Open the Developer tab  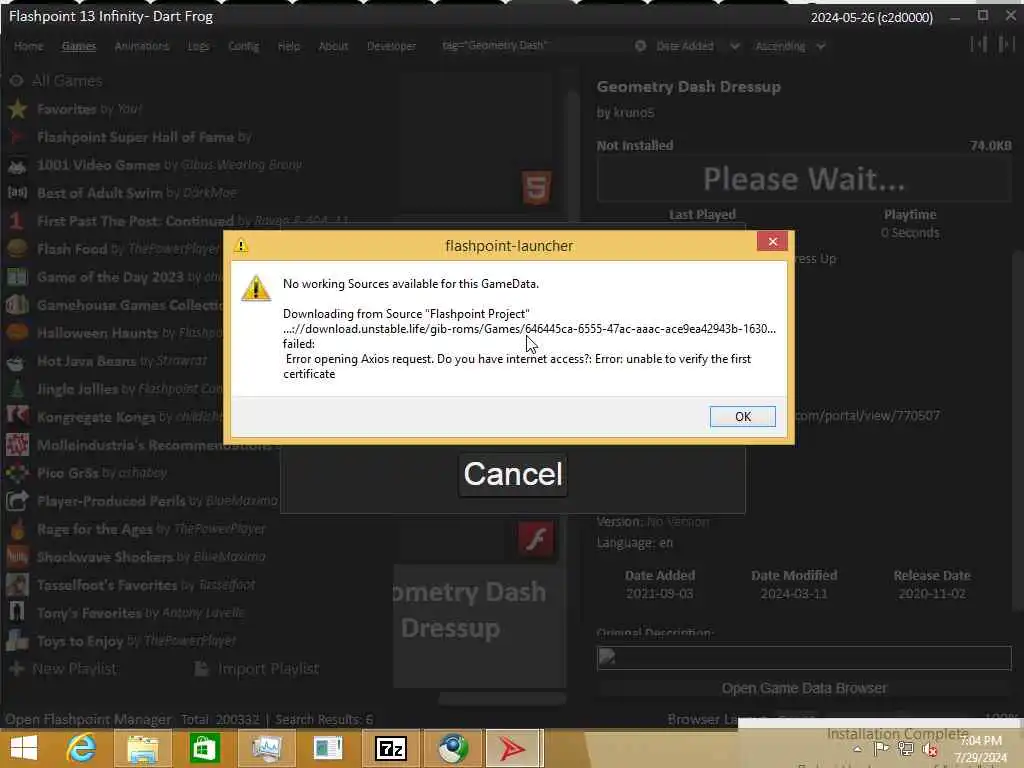(391, 46)
